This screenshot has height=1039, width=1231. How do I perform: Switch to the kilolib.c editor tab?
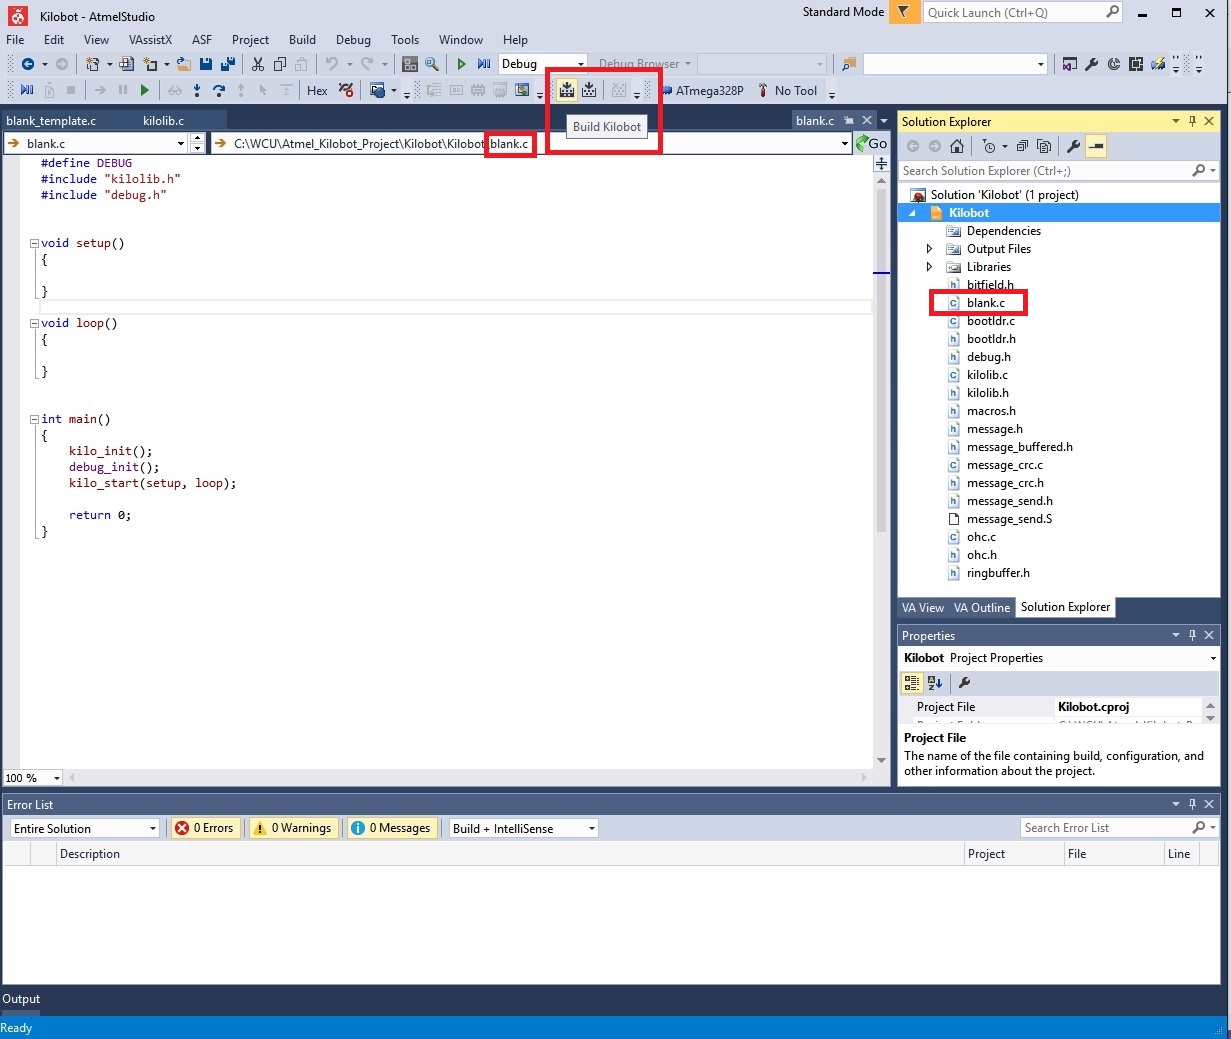pyautogui.click(x=163, y=121)
